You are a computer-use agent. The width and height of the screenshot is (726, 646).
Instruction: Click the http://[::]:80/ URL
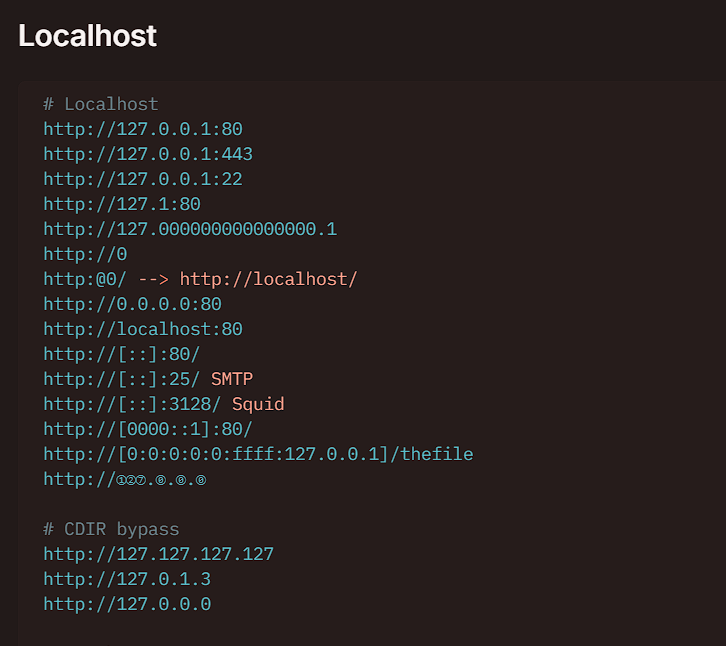click(121, 354)
